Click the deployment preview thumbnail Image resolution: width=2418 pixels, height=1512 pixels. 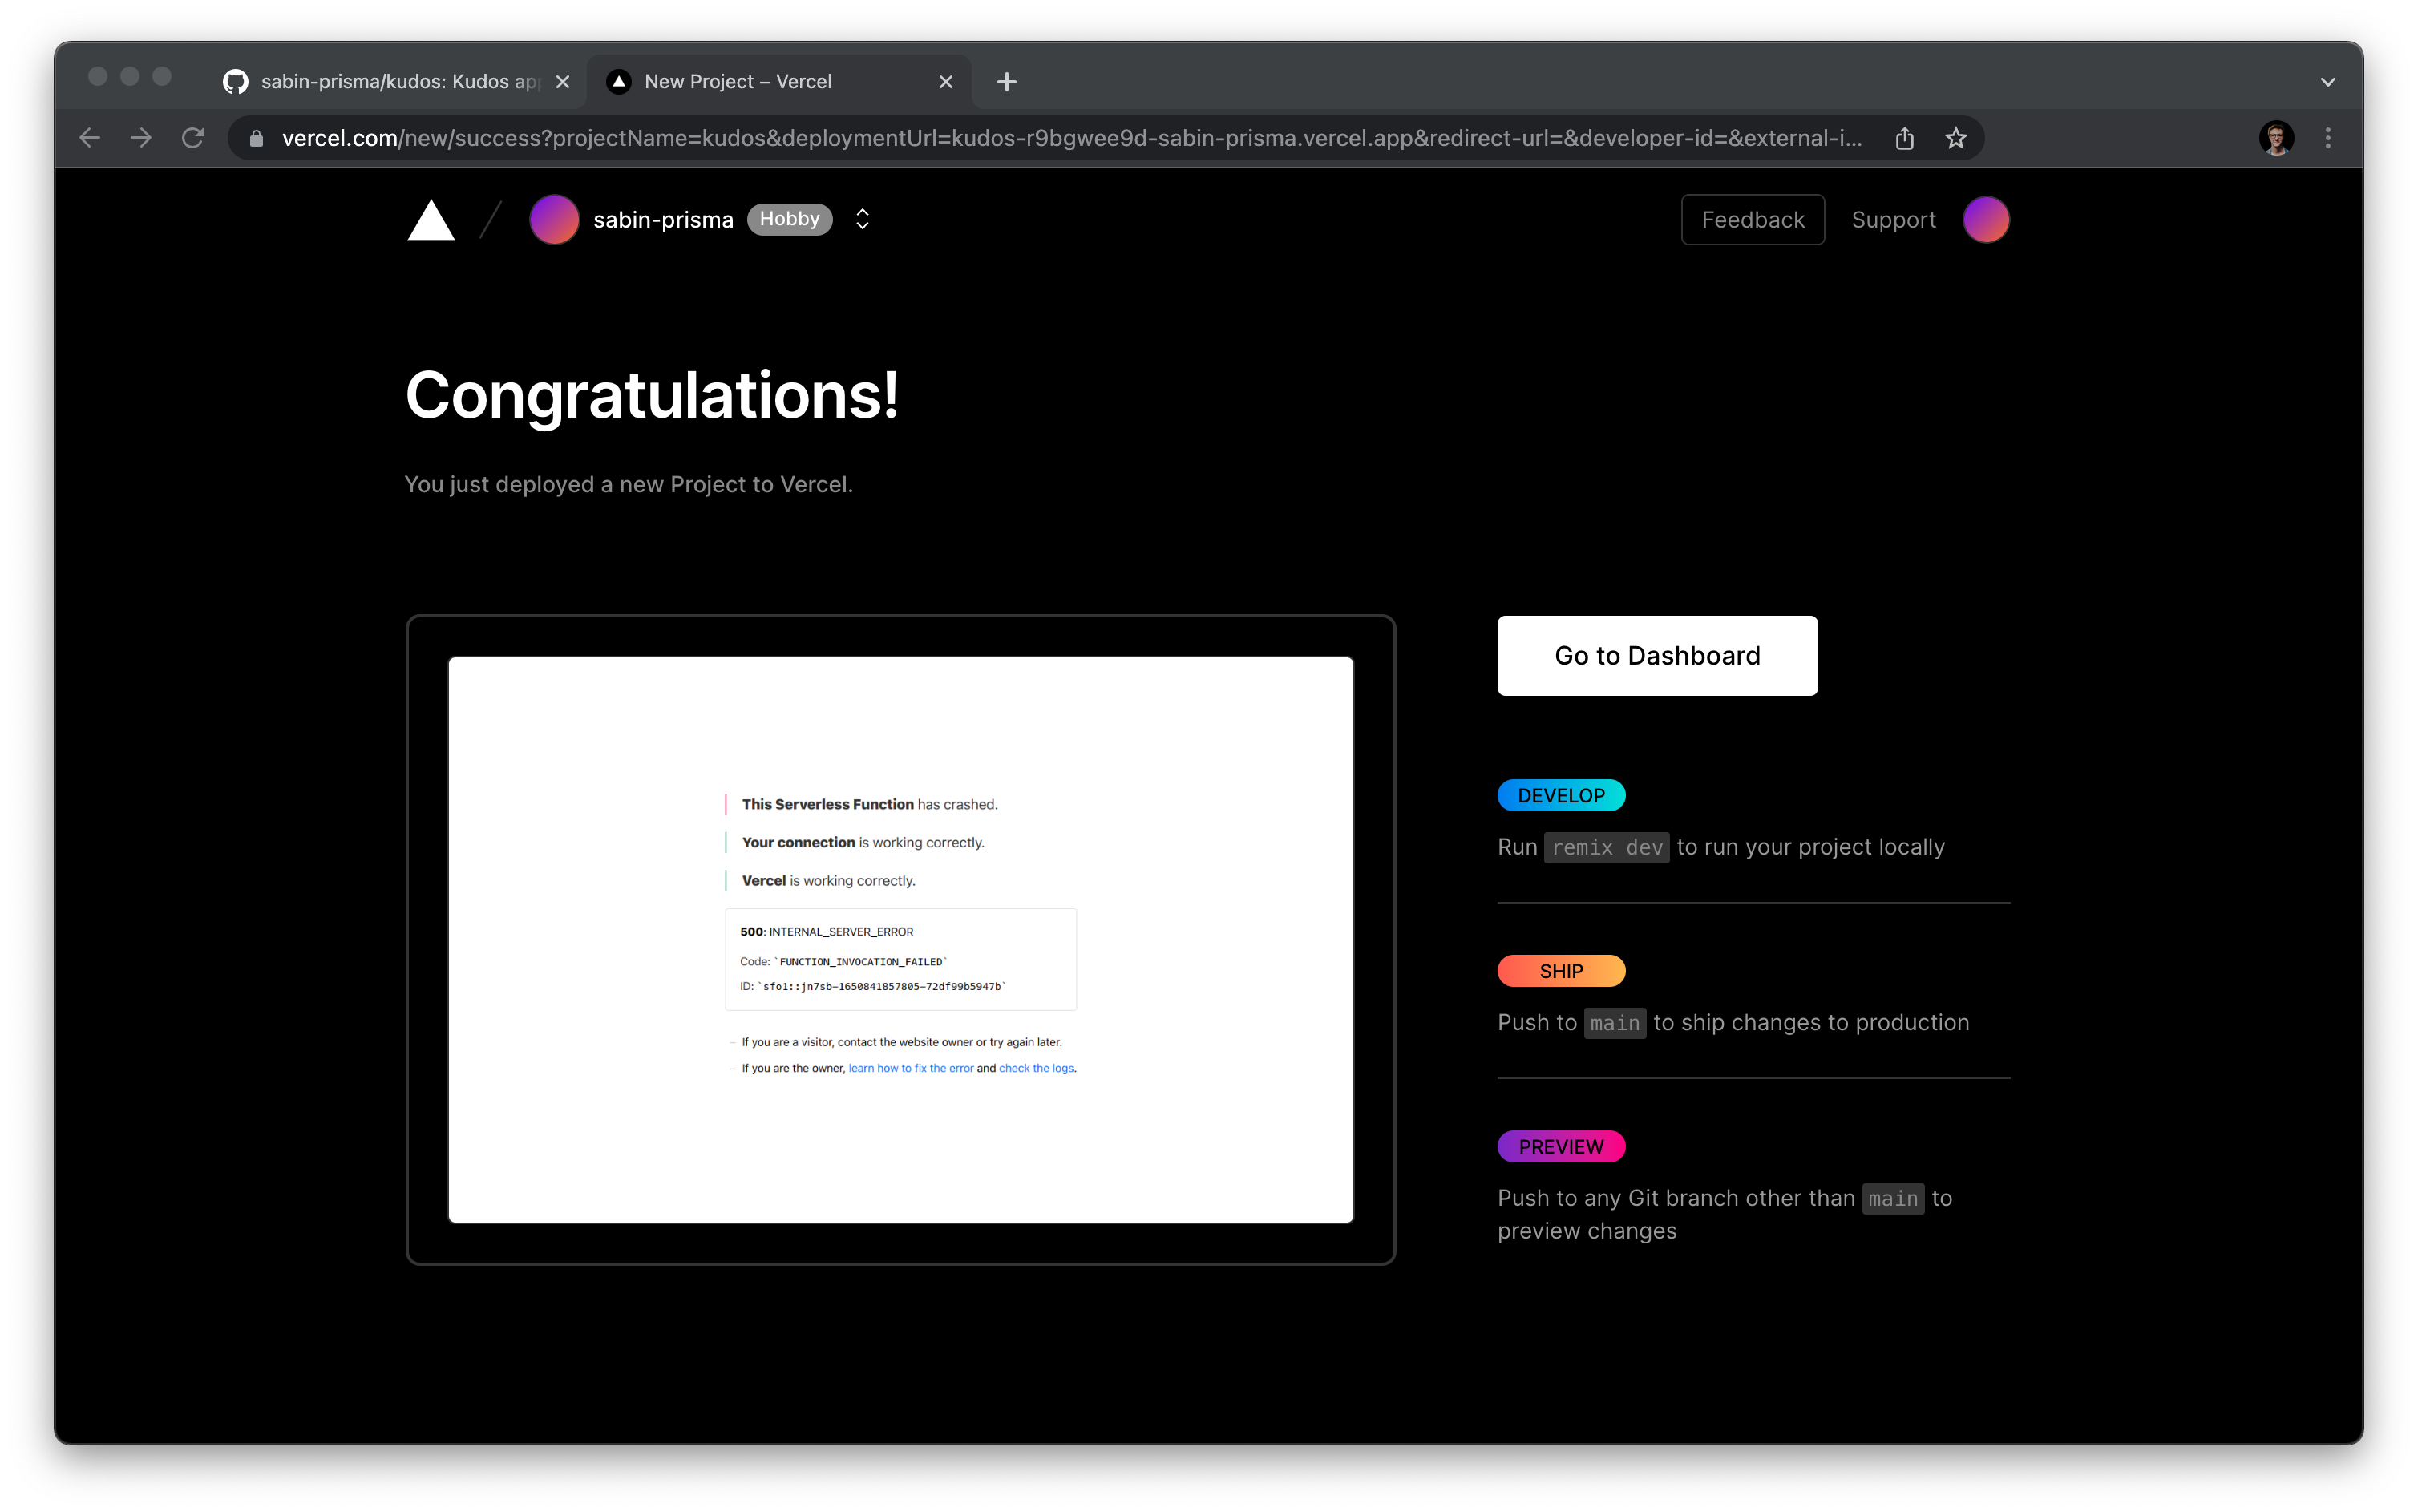coord(900,939)
